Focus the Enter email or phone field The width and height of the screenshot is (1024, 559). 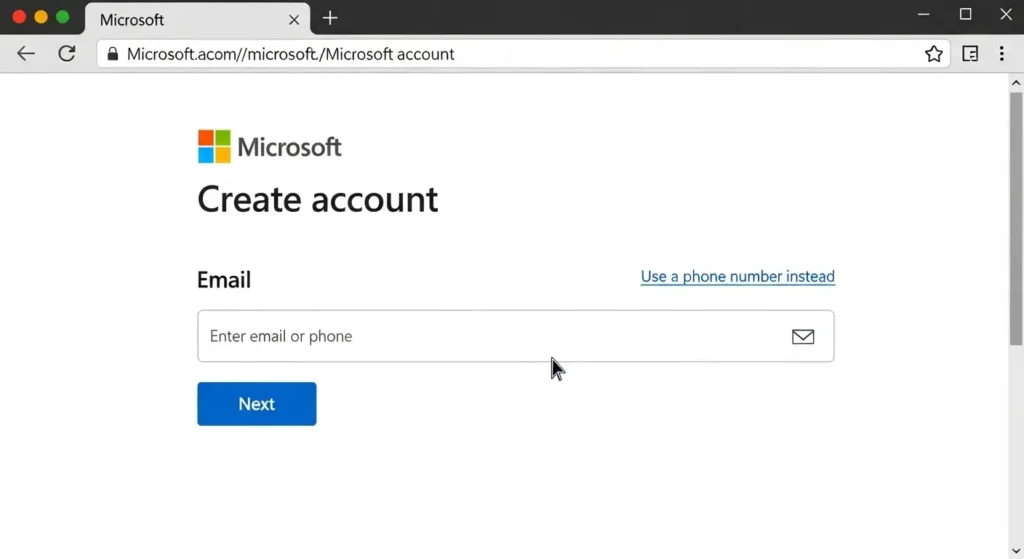pos(515,336)
